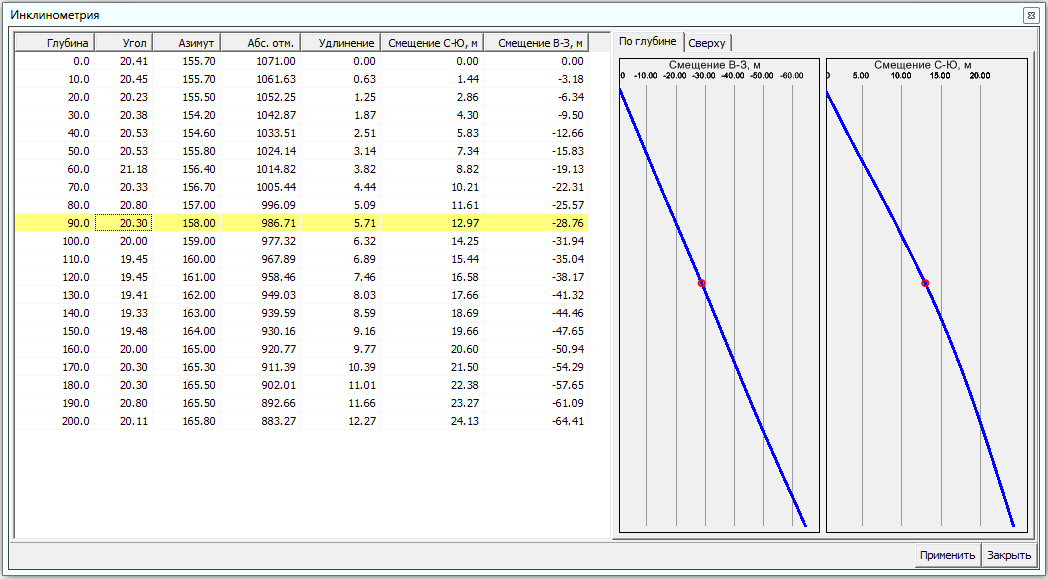Click the Смещение С-Ю, м chart title
Viewport: 1048px width, 579px height.
pyautogui.click(x=922, y=65)
